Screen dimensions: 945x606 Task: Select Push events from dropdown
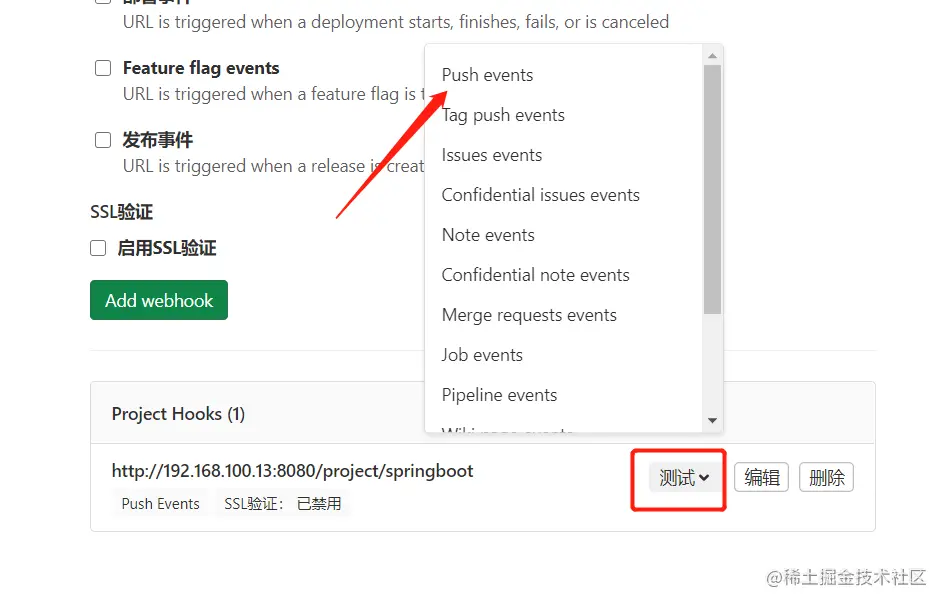click(487, 75)
